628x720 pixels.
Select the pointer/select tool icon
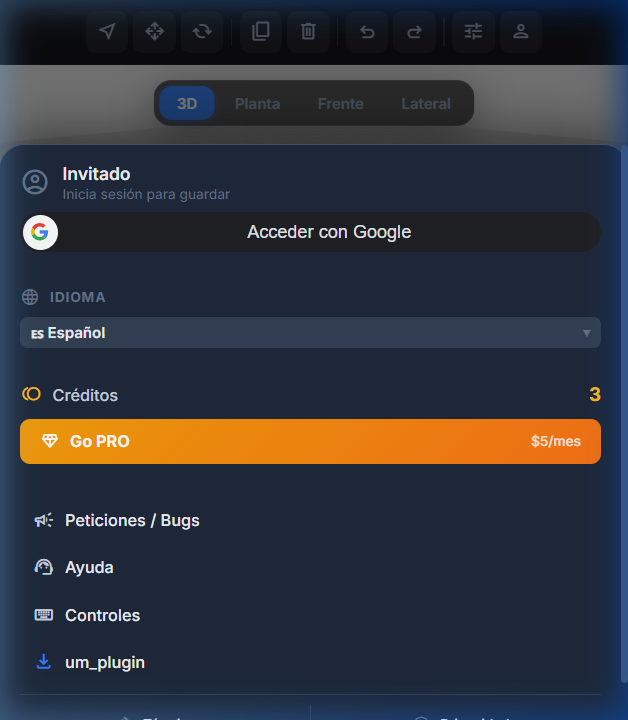[107, 32]
